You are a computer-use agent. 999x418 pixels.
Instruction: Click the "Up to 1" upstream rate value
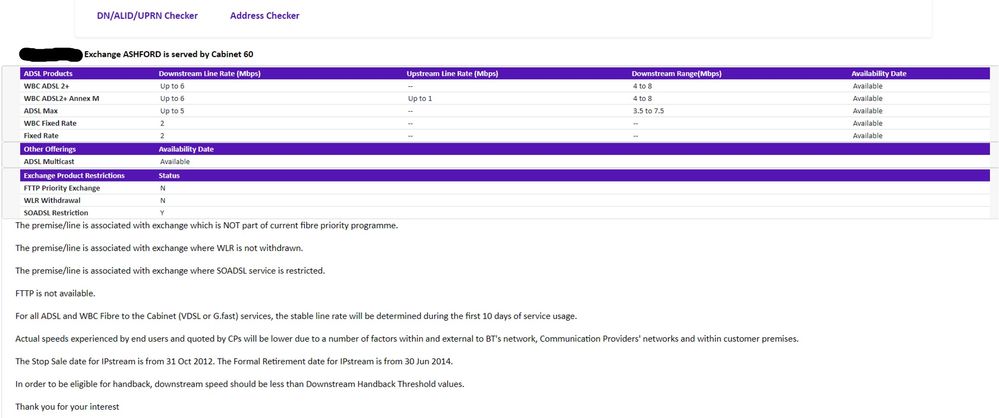pos(420,99)
